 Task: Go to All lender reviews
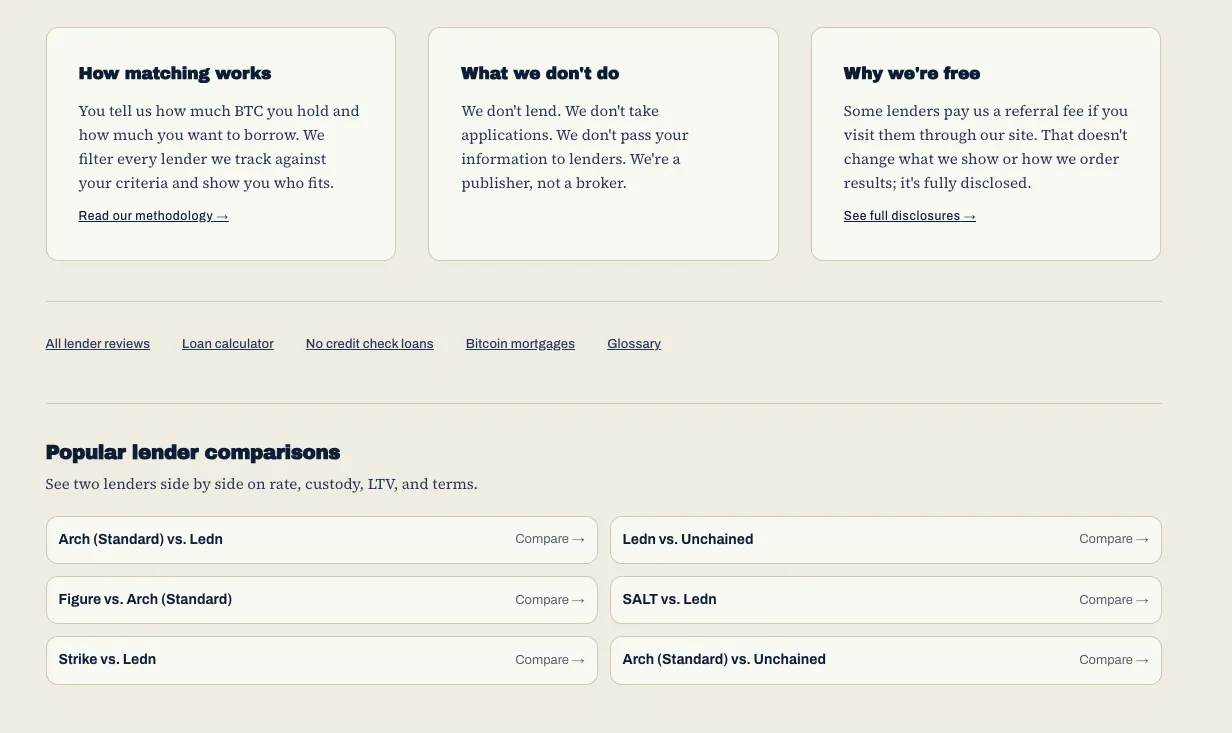(98, 344)
